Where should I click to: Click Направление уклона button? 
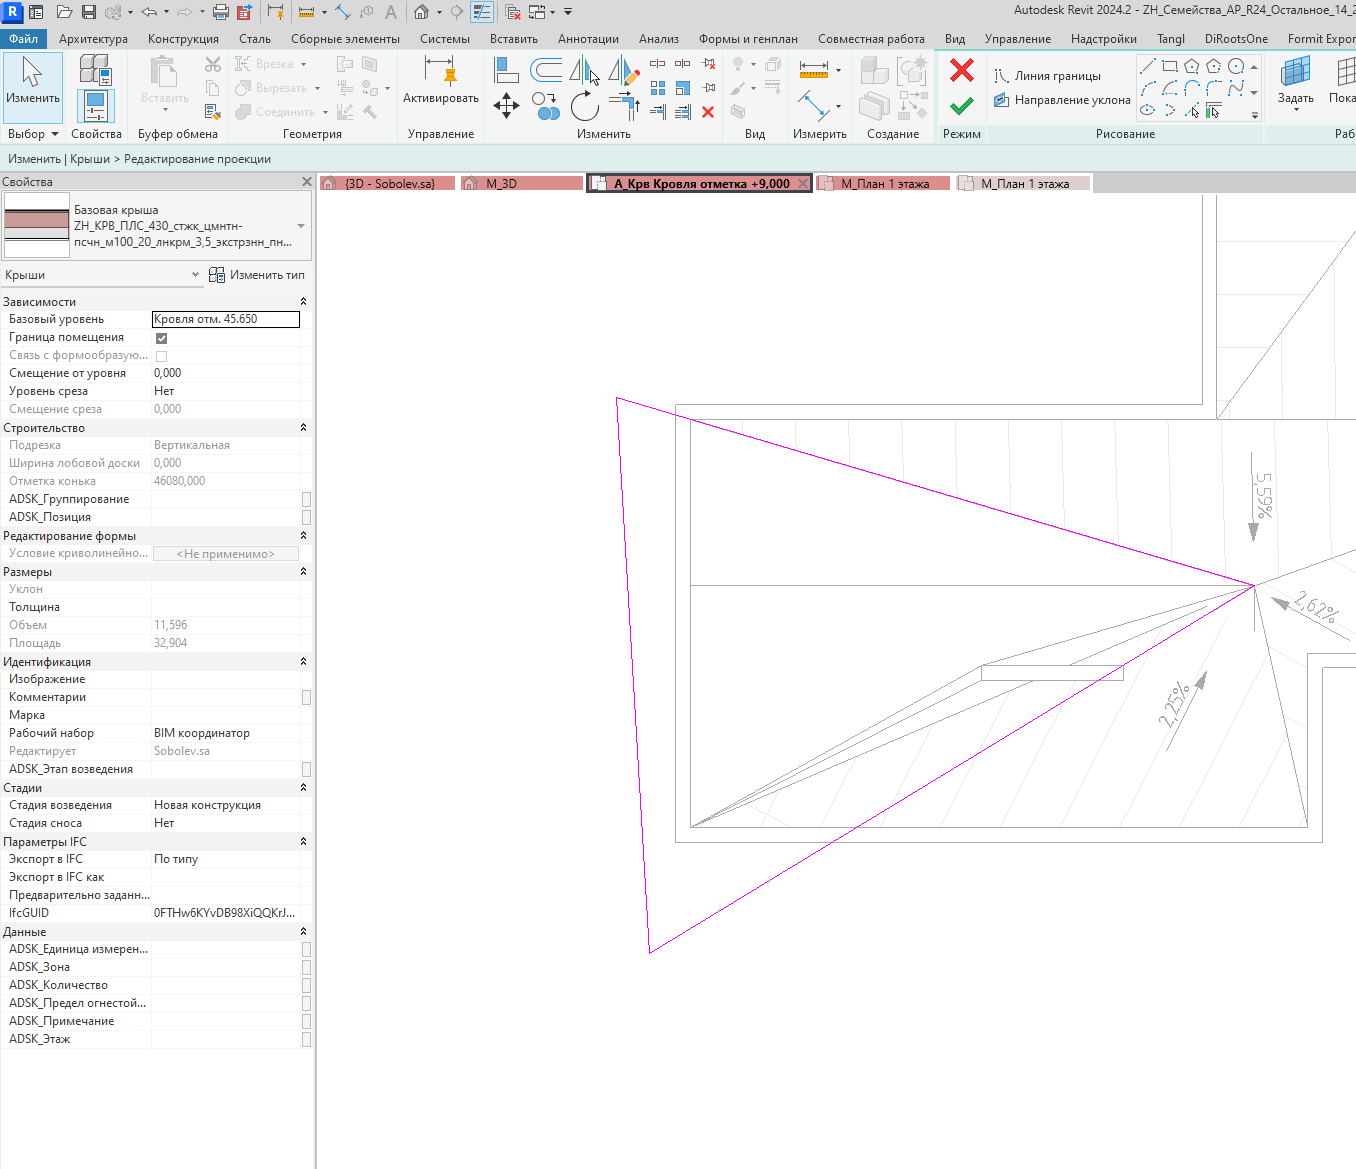point(1061,100)
